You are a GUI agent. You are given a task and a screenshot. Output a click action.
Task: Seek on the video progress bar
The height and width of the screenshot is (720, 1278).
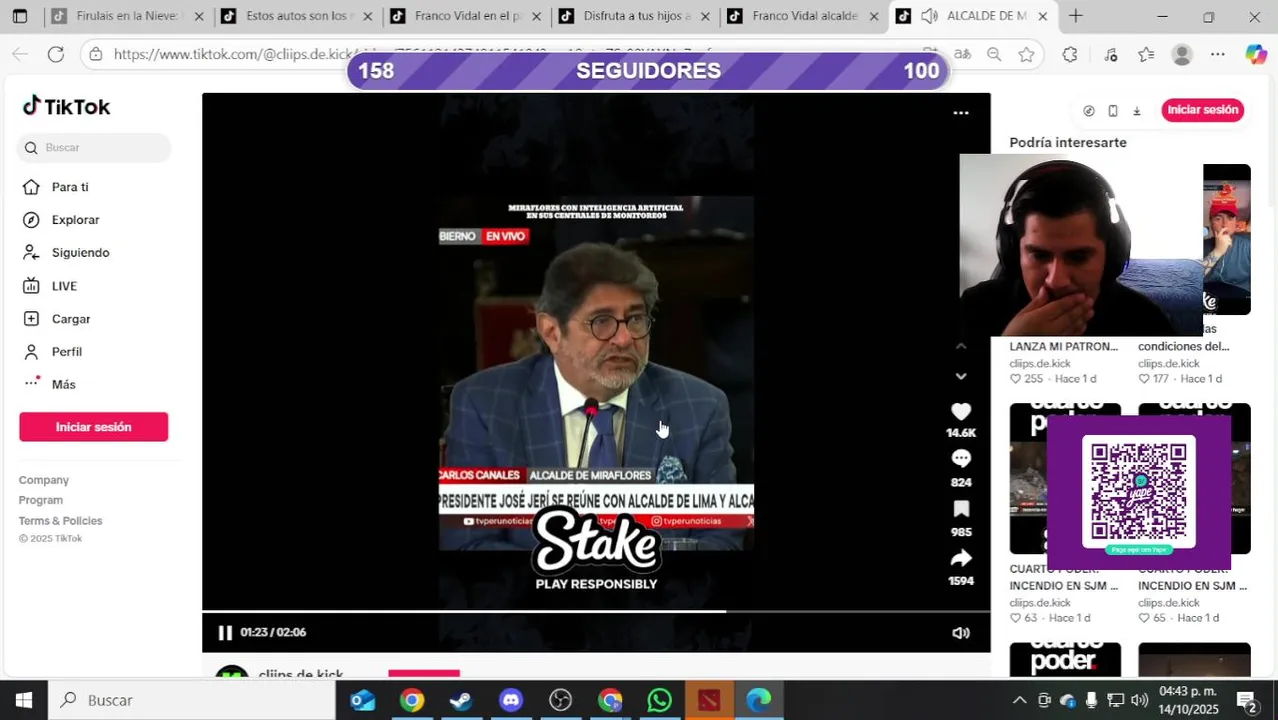click(596, 611)
